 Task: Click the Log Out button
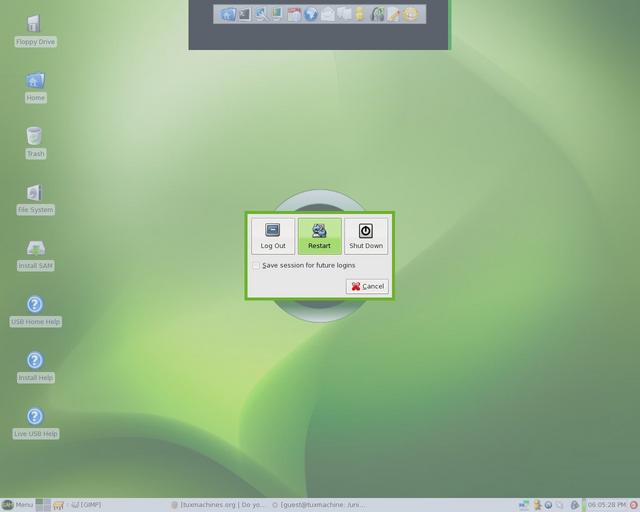[273, 236]
